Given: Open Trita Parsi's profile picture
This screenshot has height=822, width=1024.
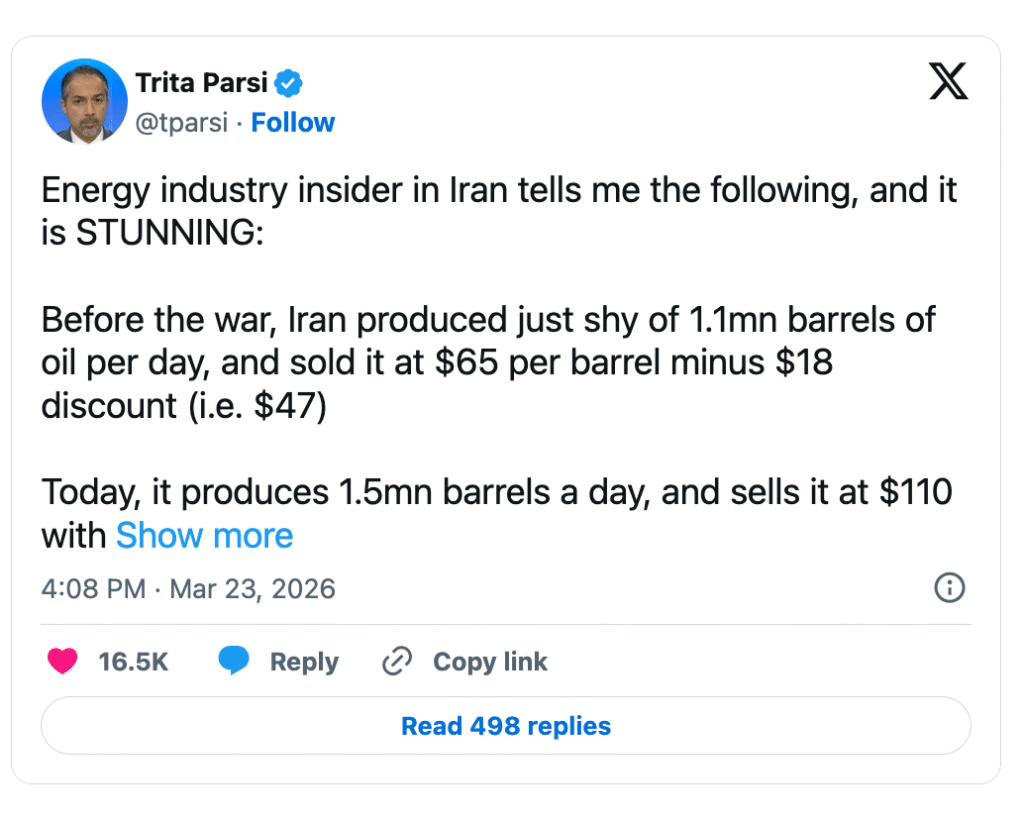Looking at the screenshot, I should coord(85,101).
